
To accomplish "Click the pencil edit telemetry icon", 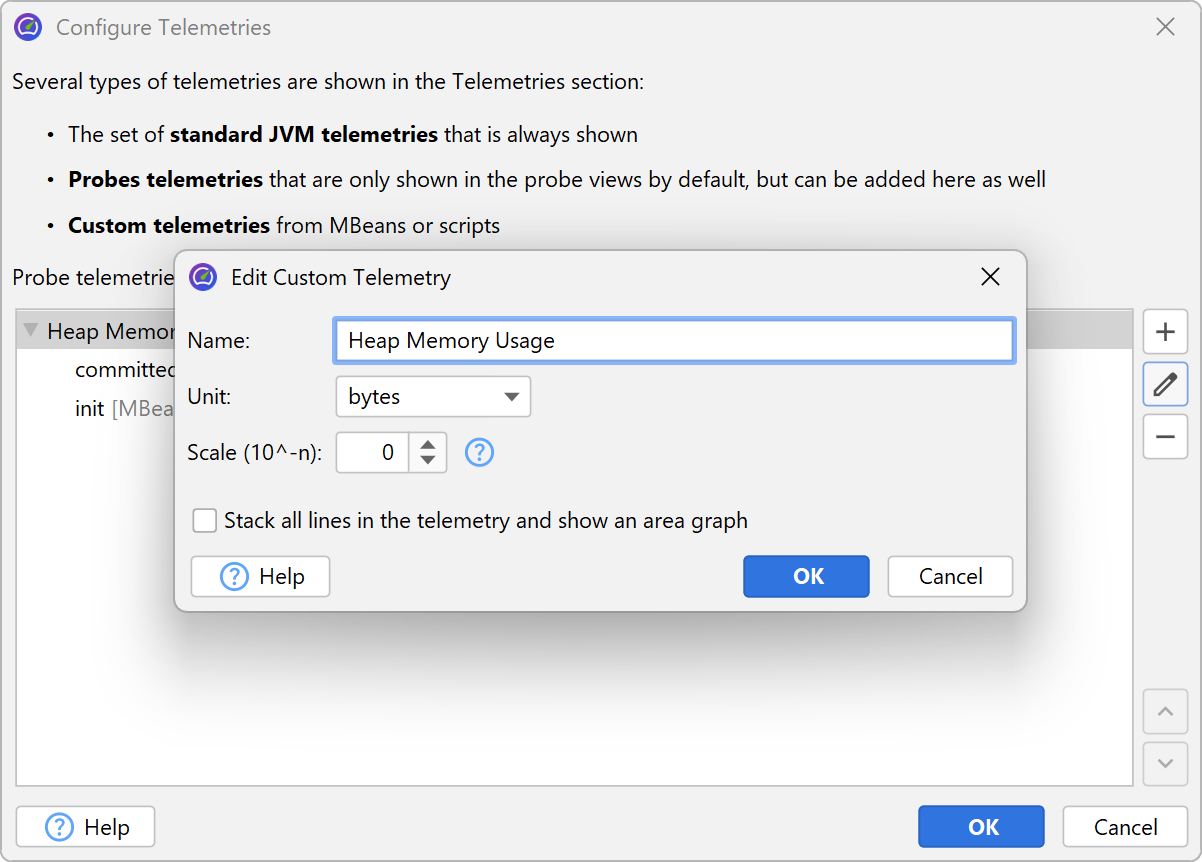I will point(1165,384).
